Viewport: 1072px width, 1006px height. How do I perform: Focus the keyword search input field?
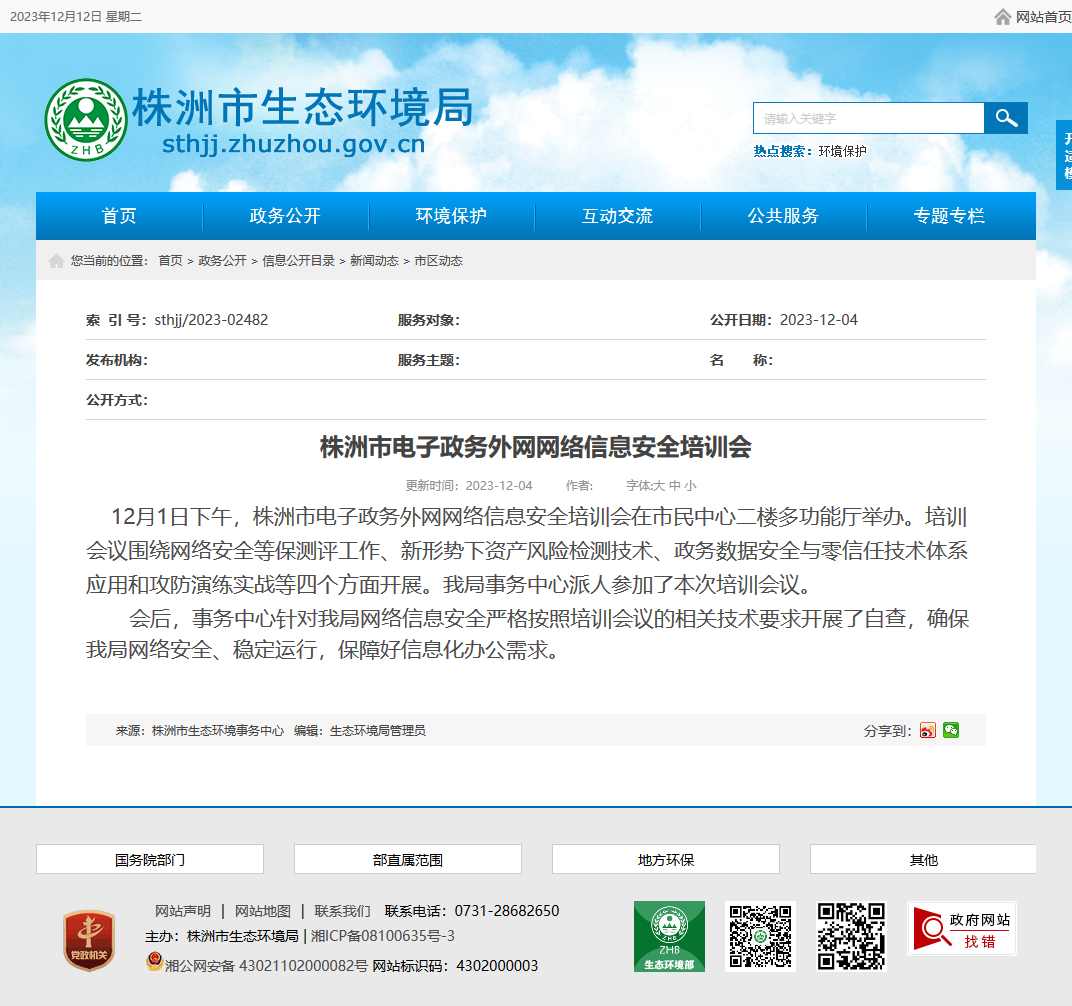(x=868, y=118)
